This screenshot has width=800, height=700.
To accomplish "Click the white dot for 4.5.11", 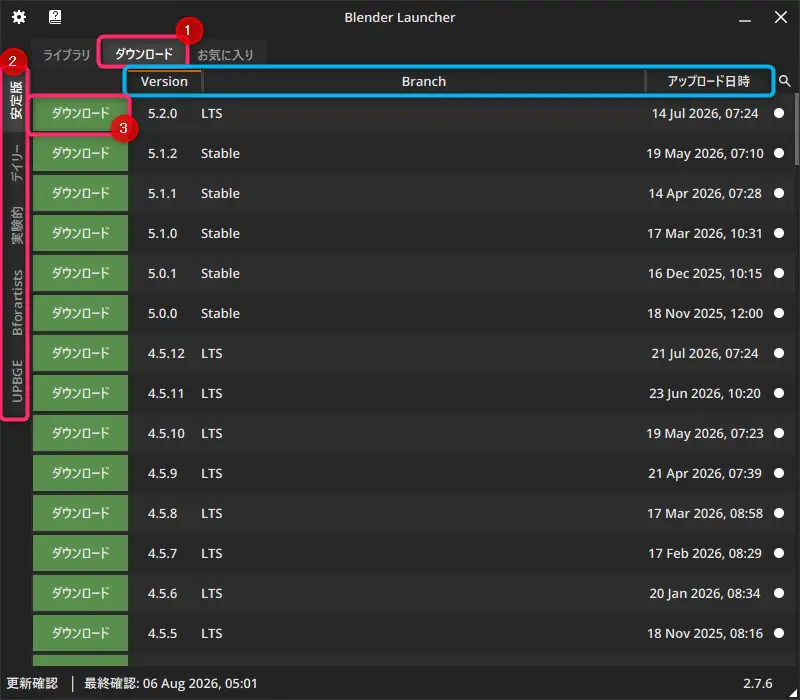I will (779, 393).
